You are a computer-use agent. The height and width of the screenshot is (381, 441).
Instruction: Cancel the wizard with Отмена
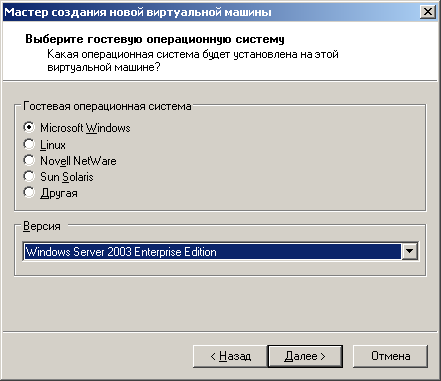click(390, 356)
